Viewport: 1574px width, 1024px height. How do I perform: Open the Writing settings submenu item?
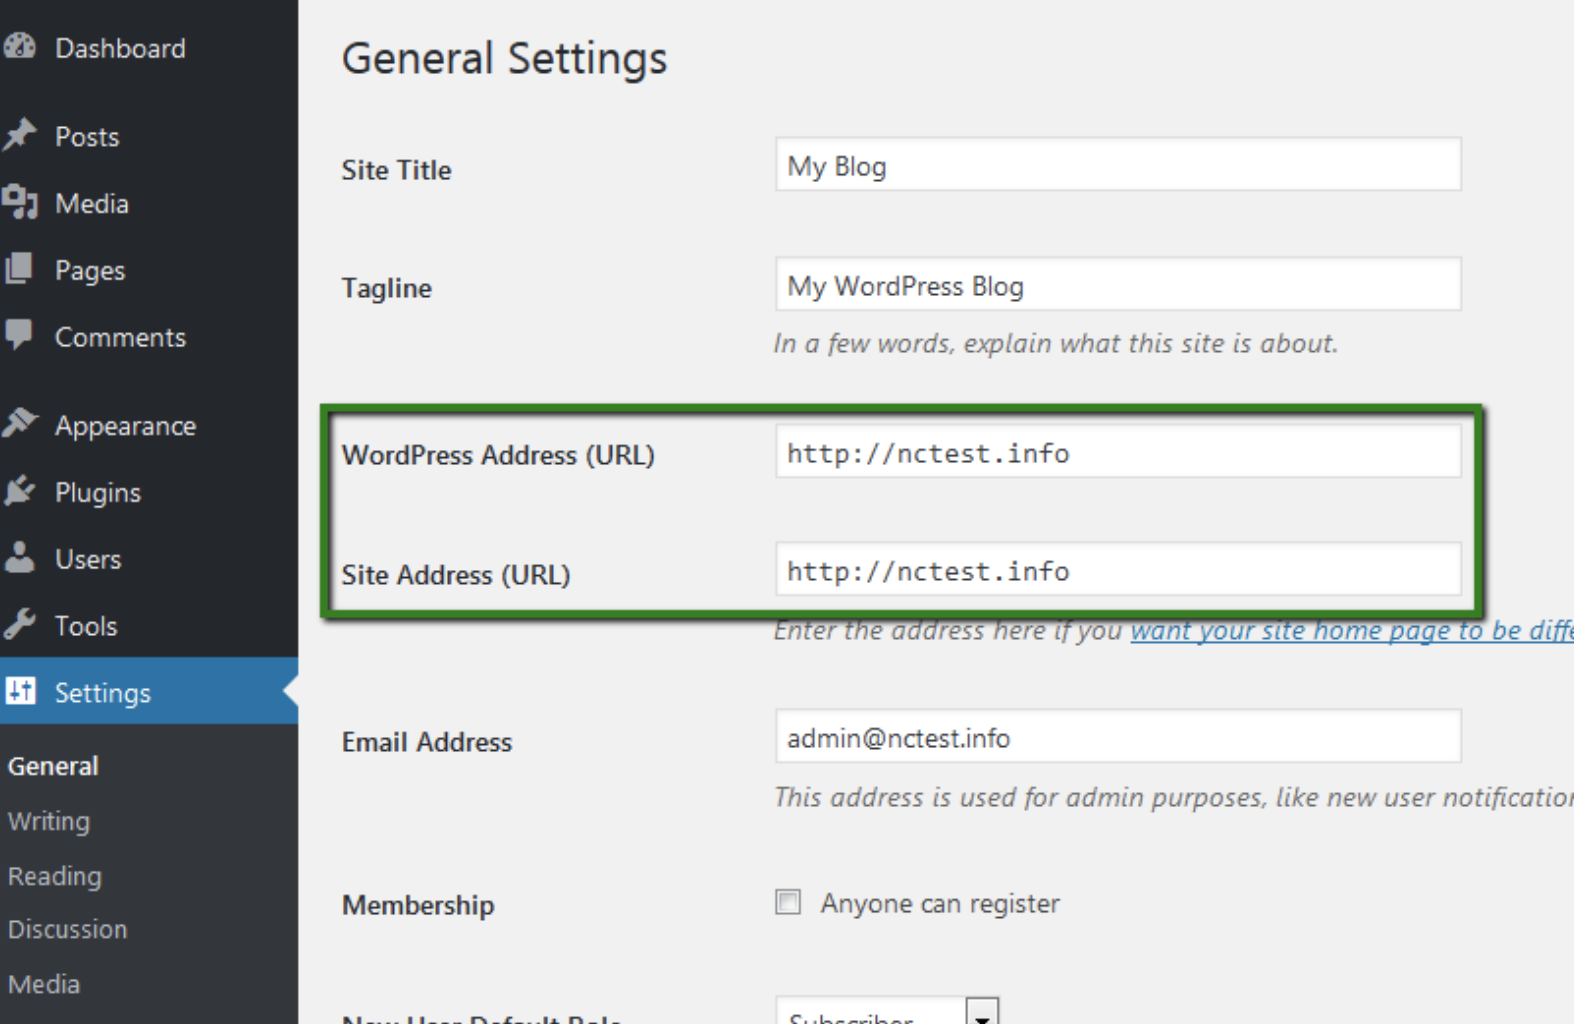pos(49,821)
